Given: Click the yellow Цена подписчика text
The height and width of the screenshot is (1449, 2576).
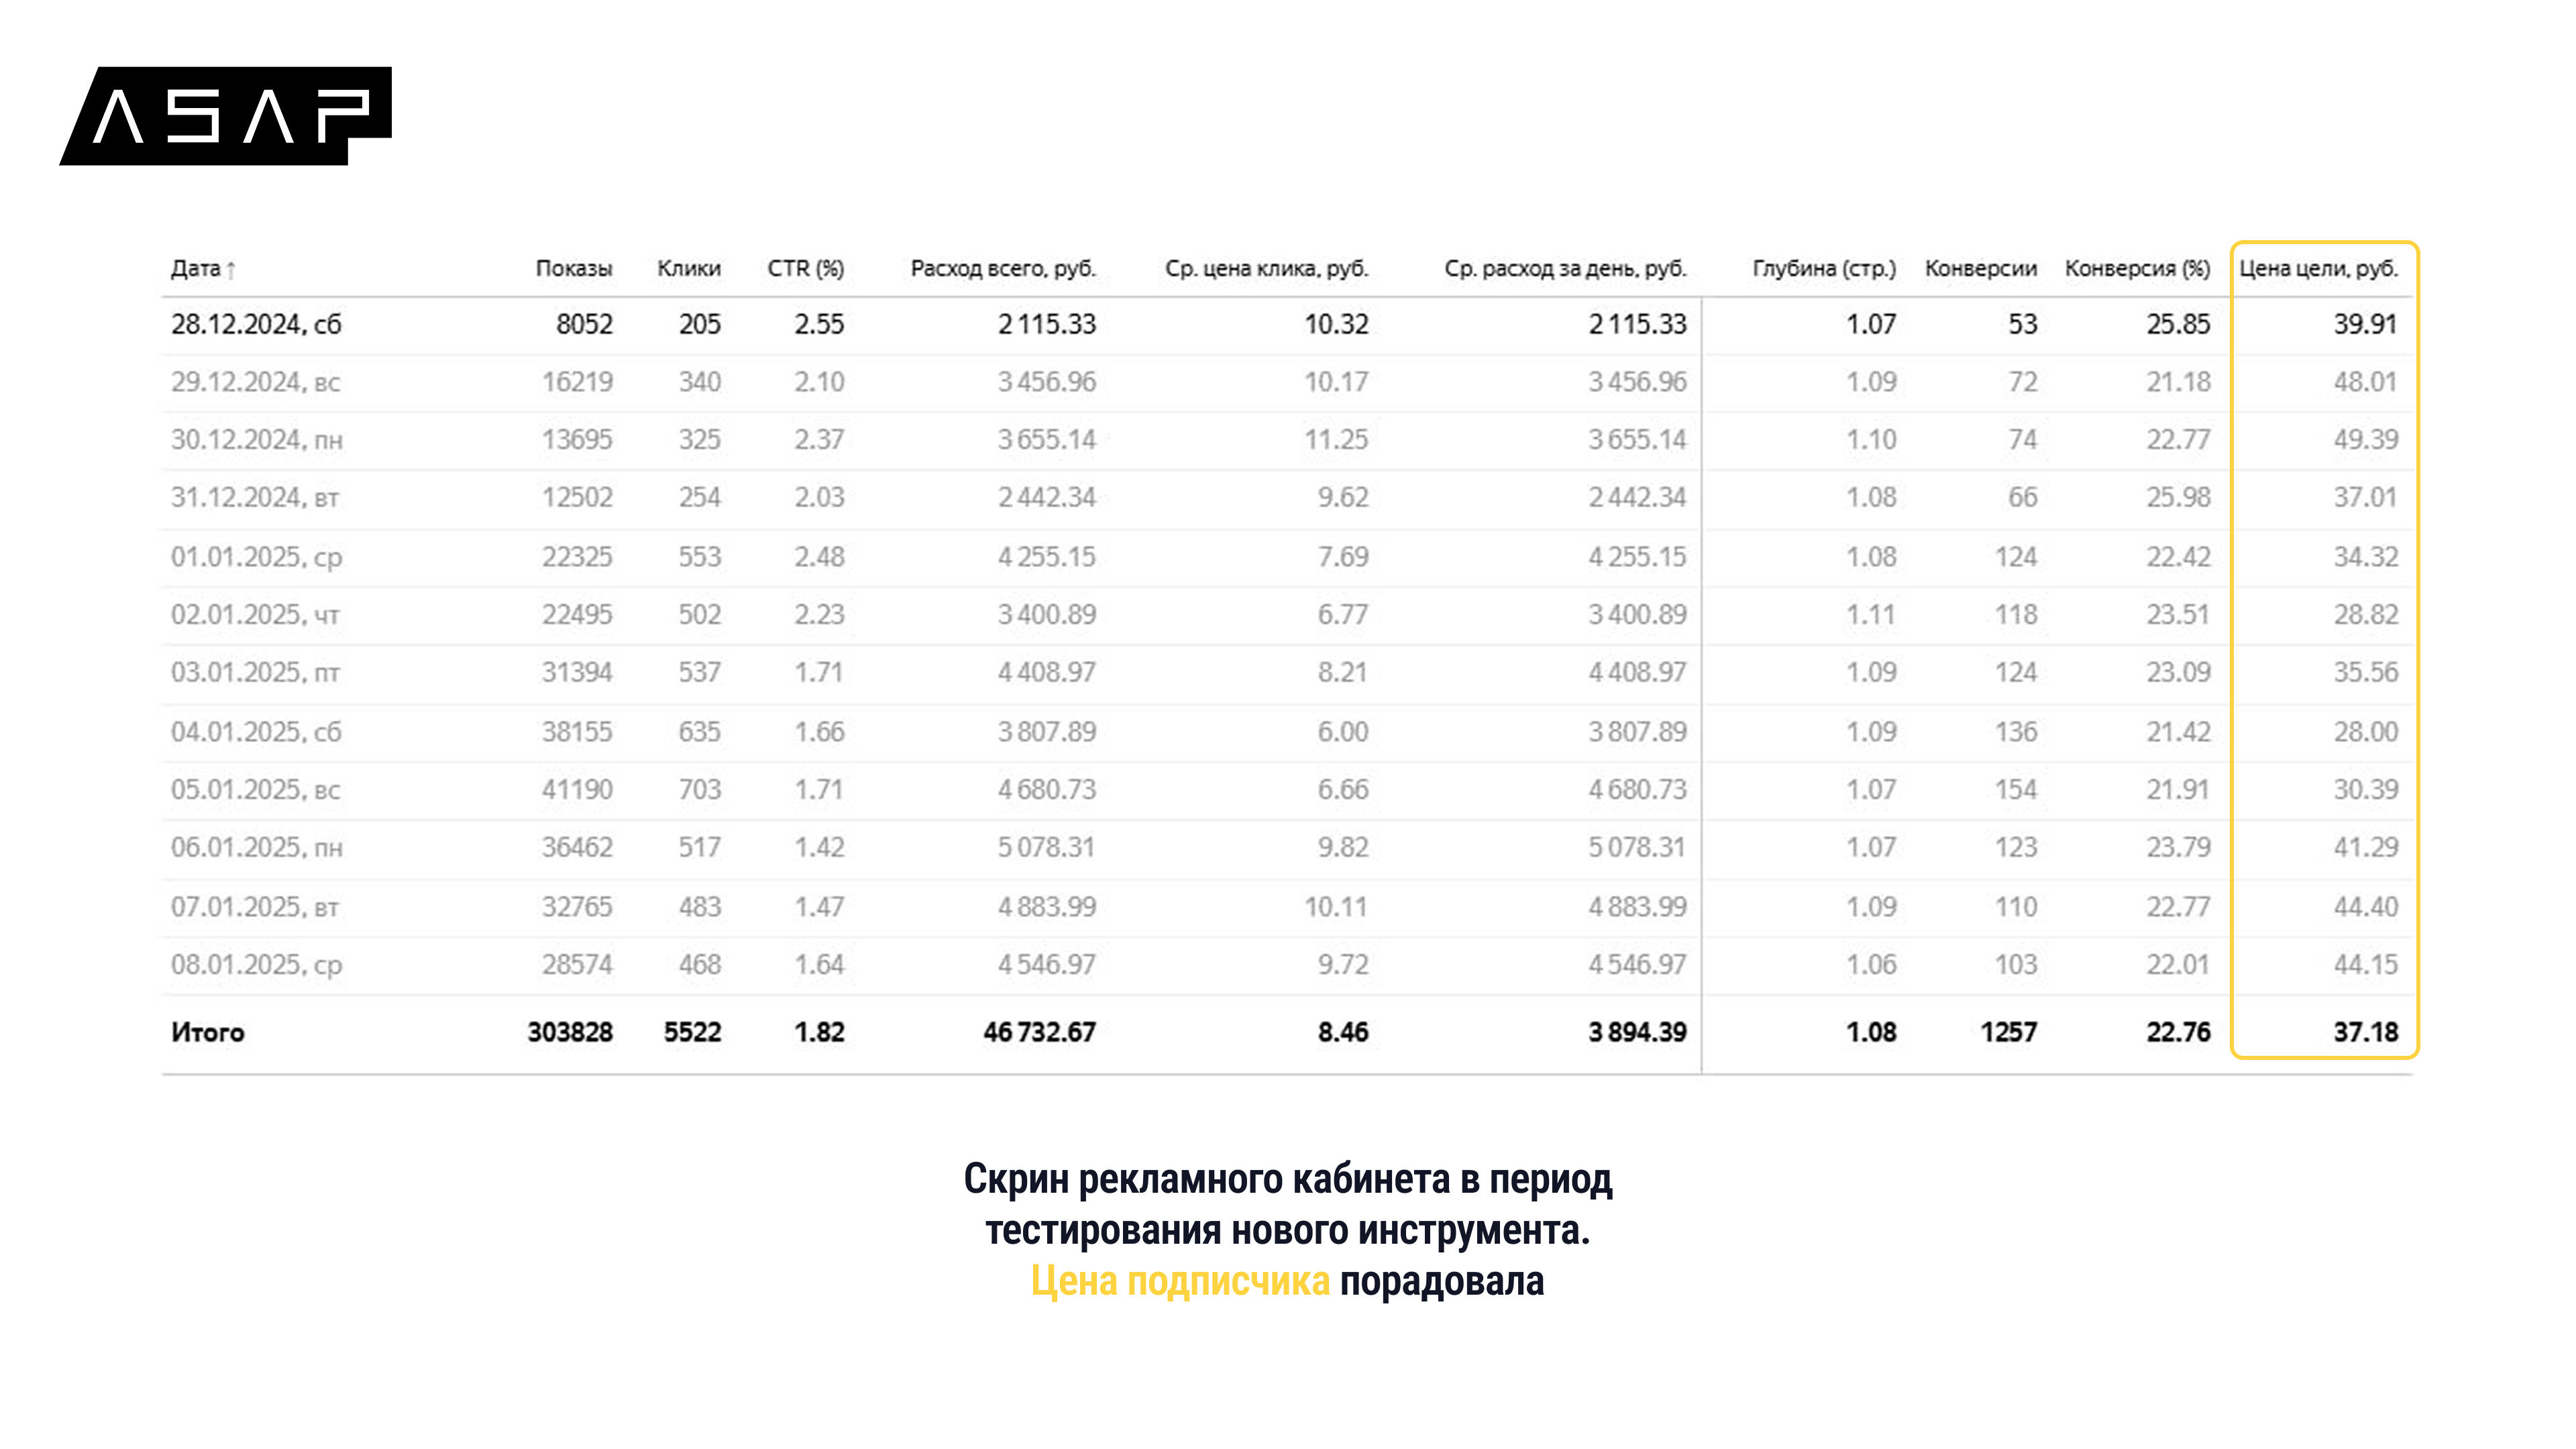Looking at the screenshot, I should click(1180, 1281).
